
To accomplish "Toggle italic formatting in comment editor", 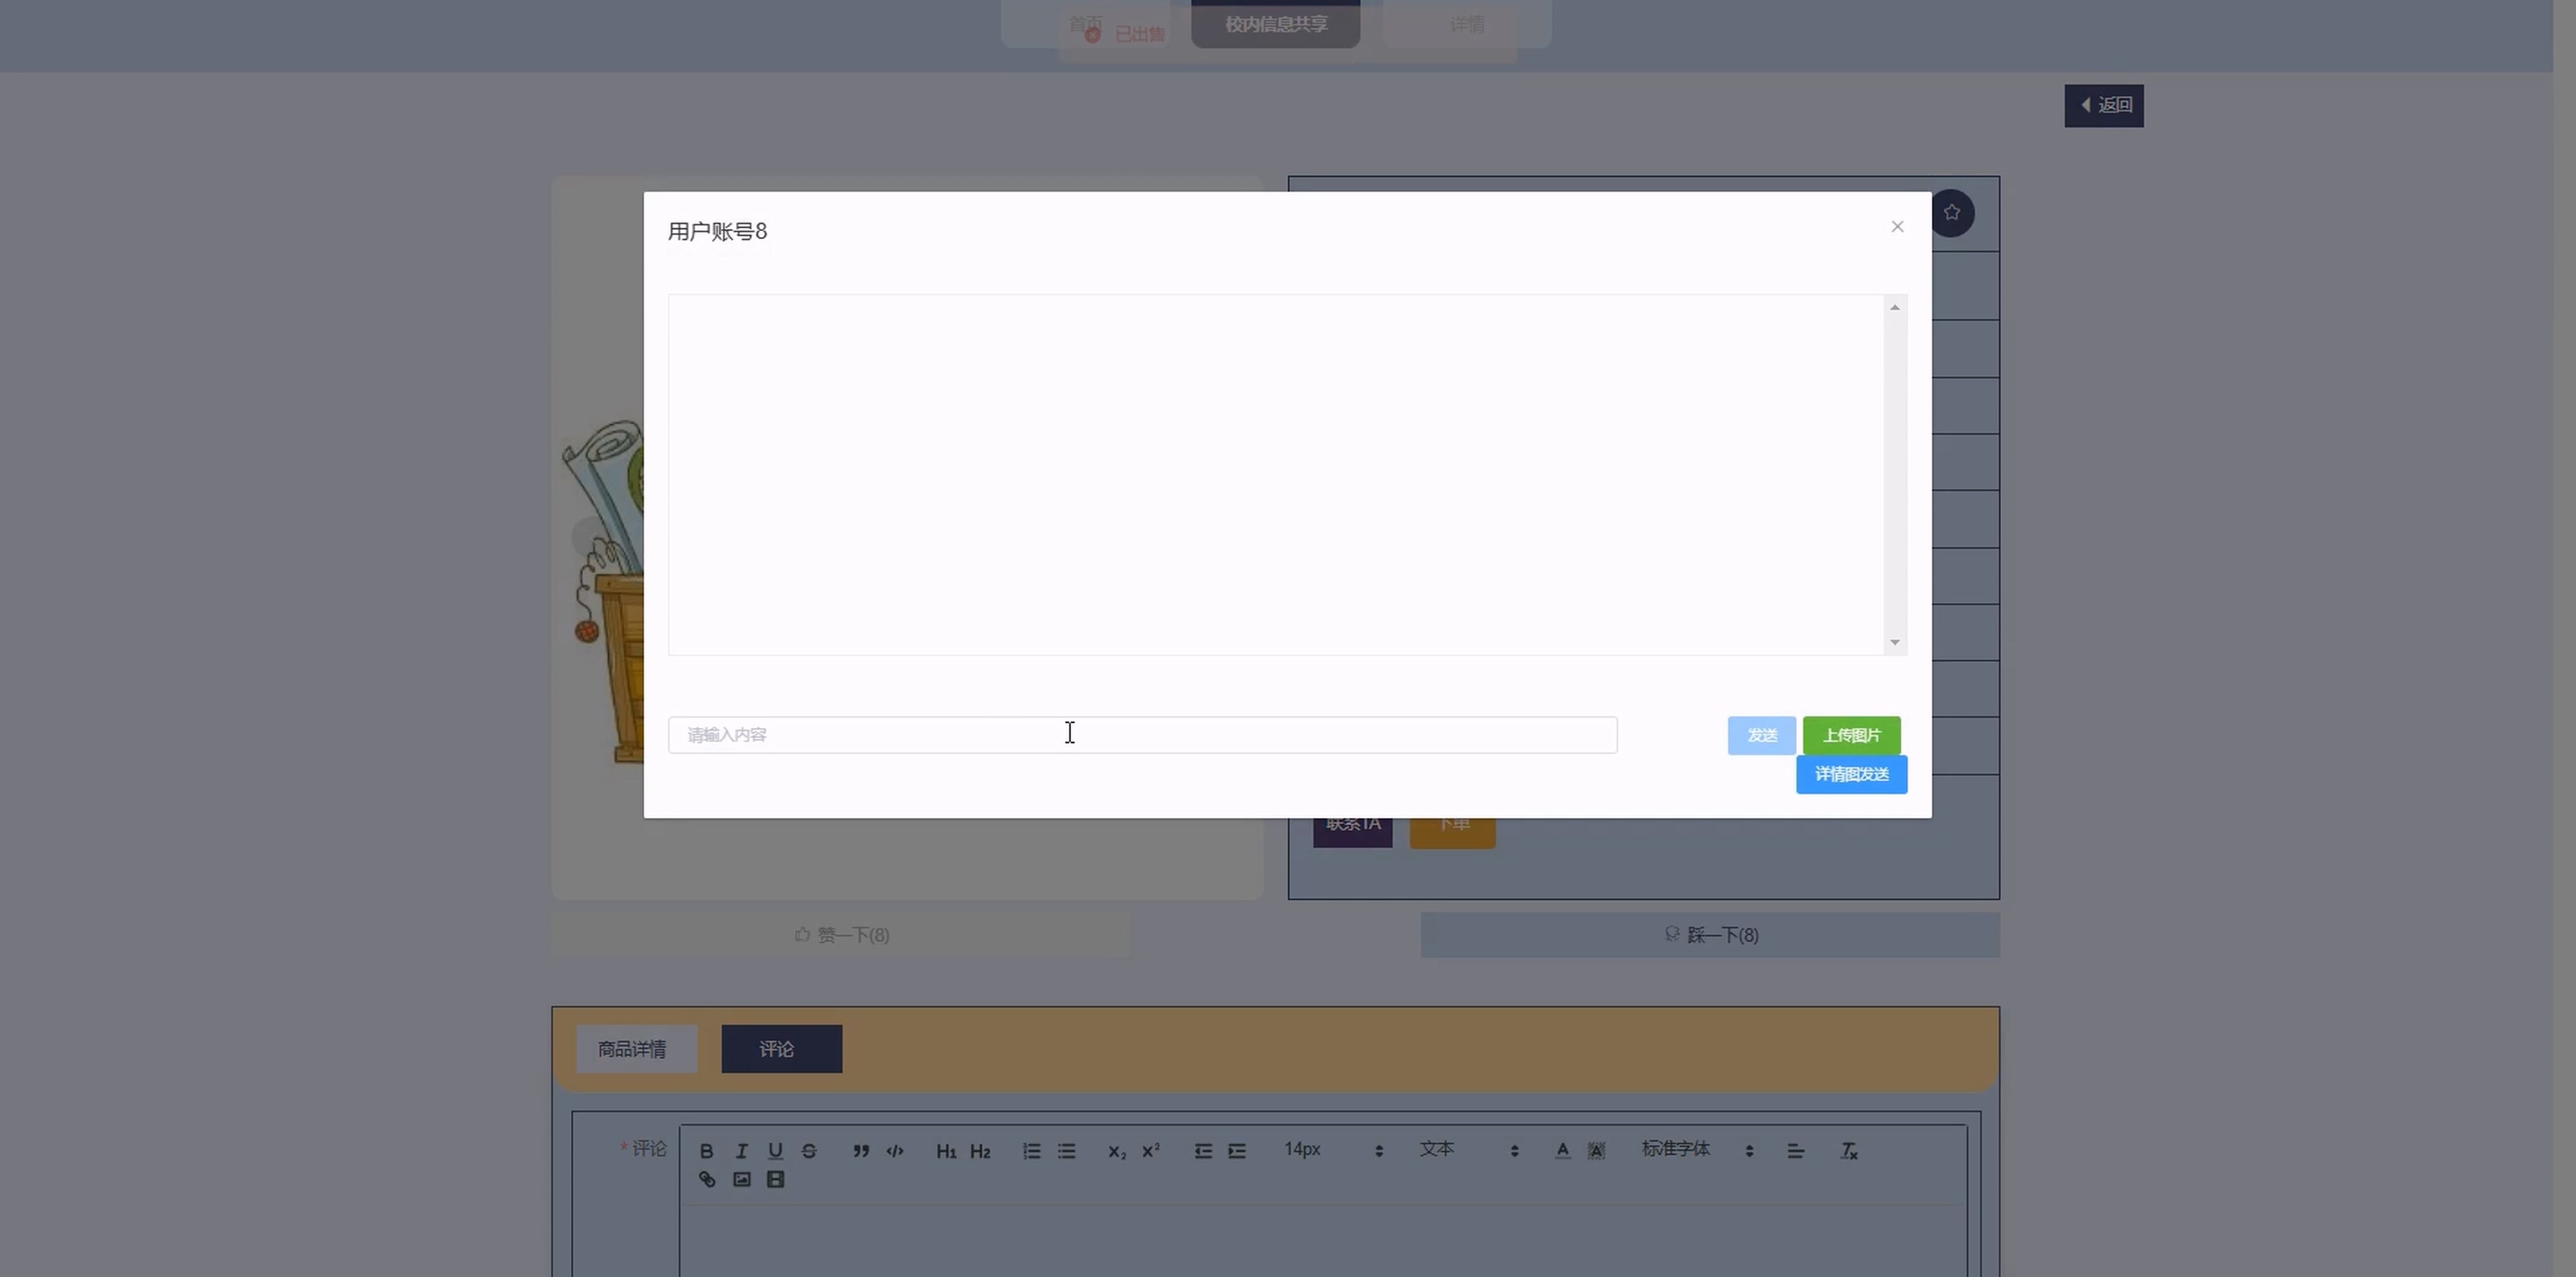I will 741,1151.
